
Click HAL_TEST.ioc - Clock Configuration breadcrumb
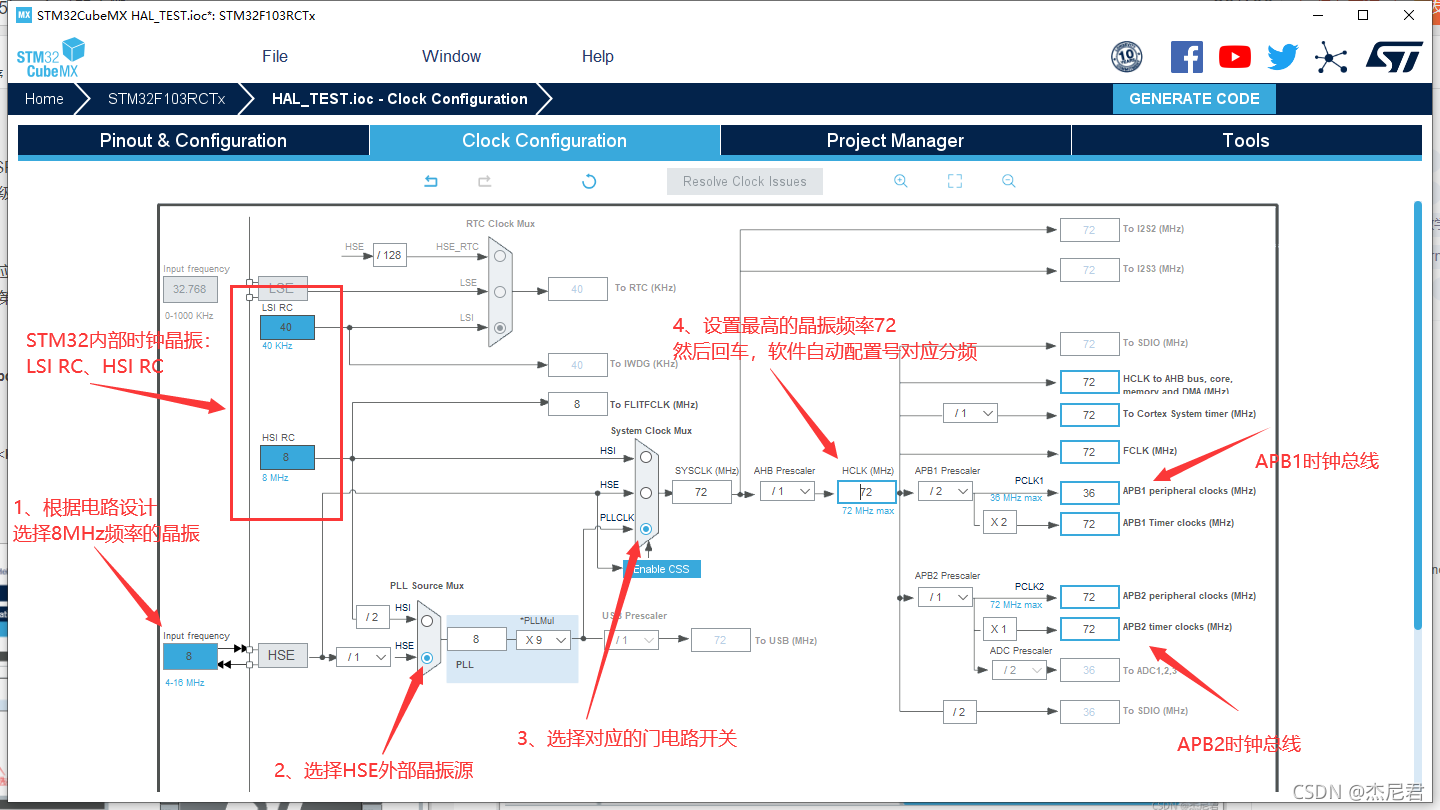pos(400,99)
